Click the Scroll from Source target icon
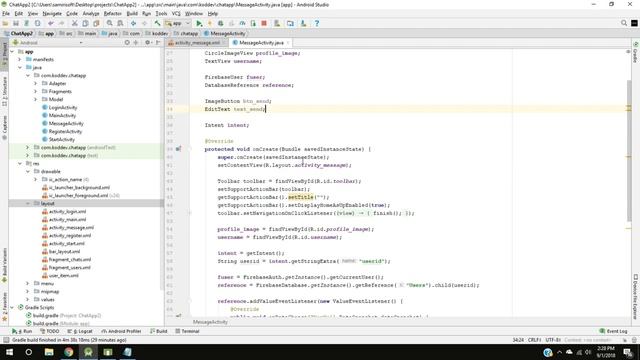Image resolution: width=640 pixels, height=360 pixels. [x=127, y=42]
